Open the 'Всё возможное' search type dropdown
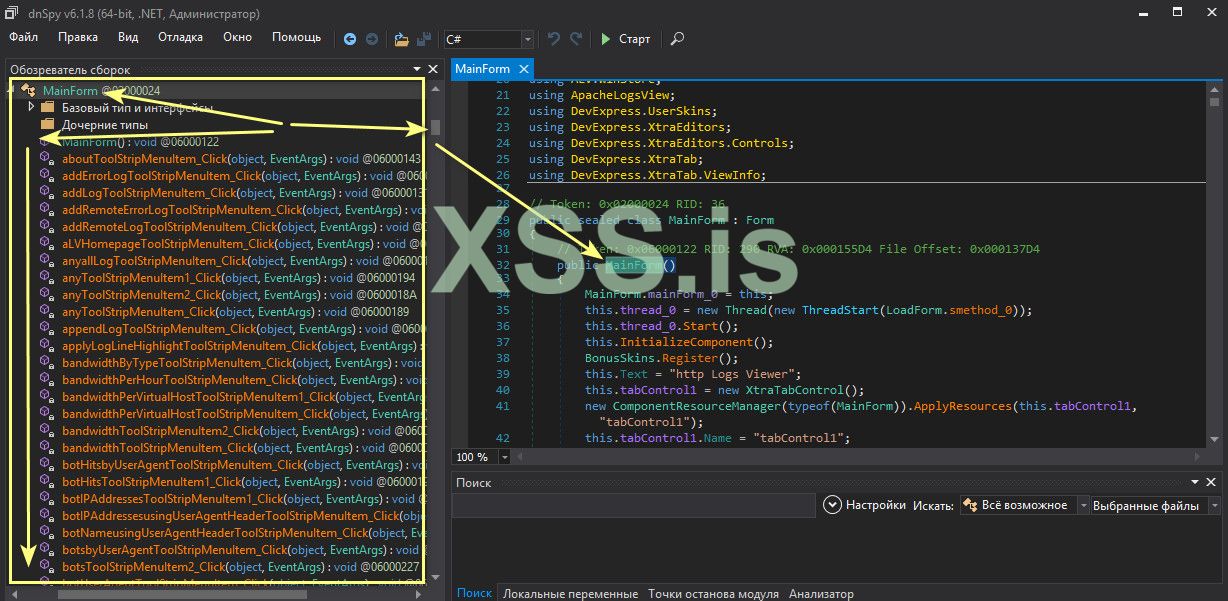Image resolution: width=1228 pixels, height=601 pixels. pyautogui.click(x=1082, y=506)
